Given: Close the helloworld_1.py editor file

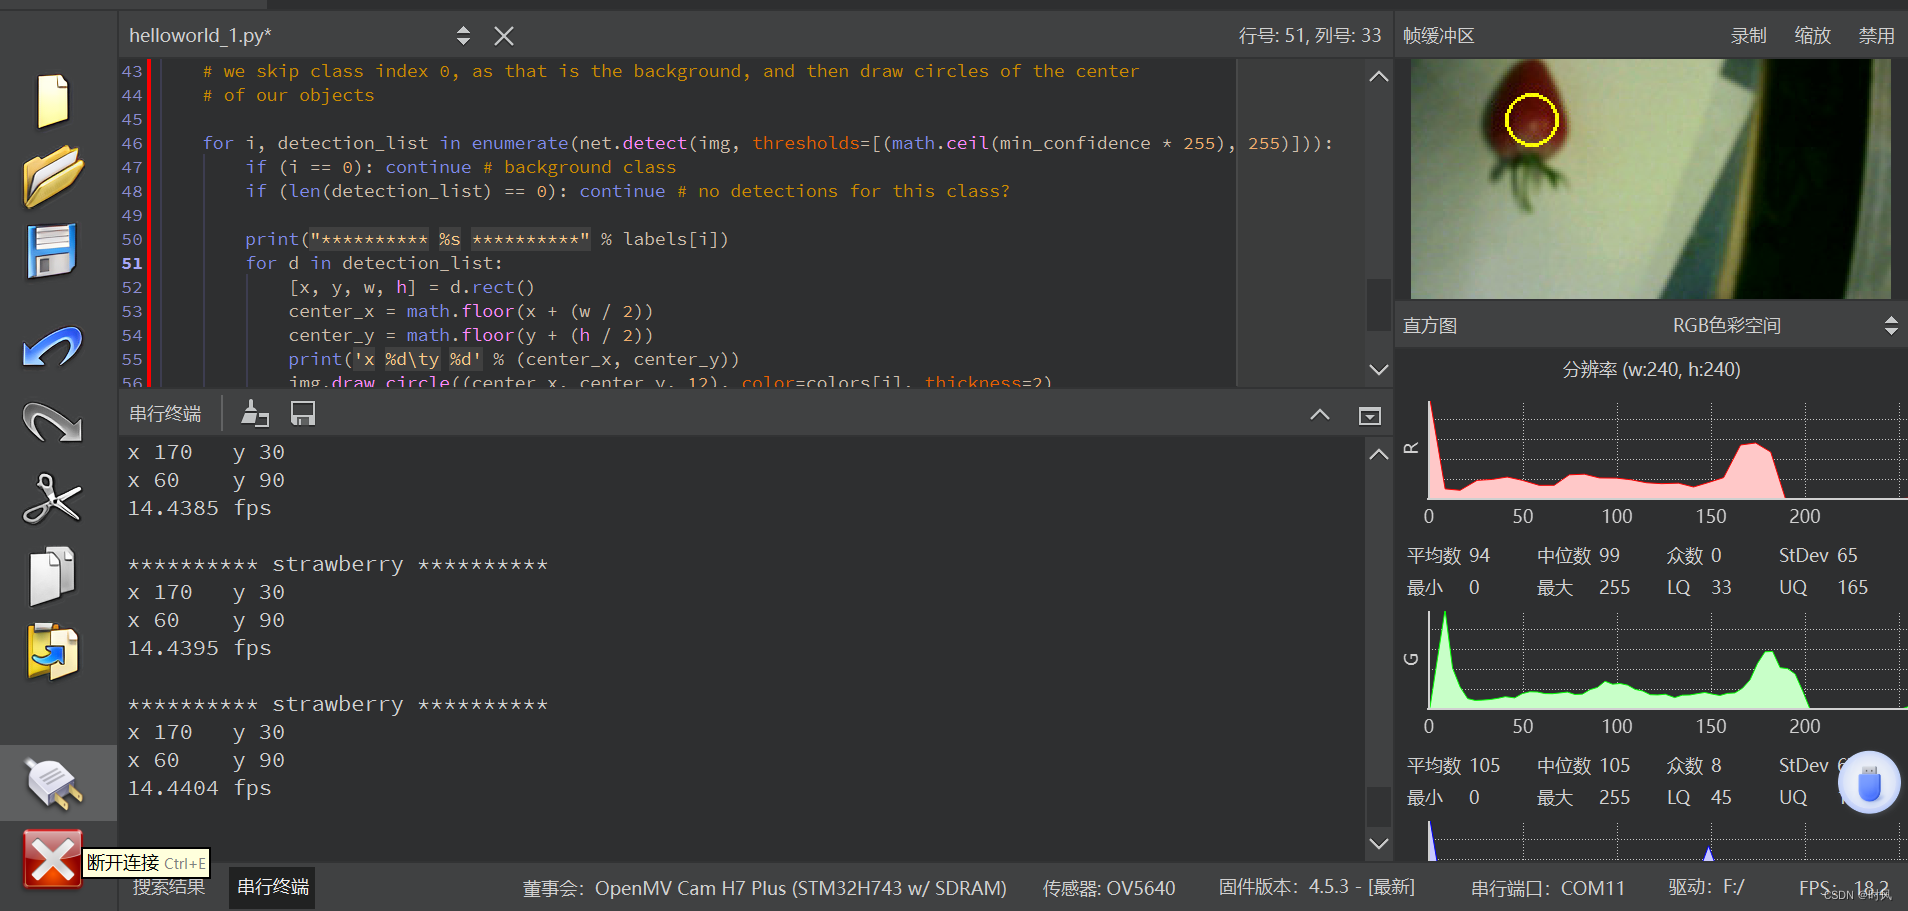Looking at the screenshot, I should (x=504, y=36).
